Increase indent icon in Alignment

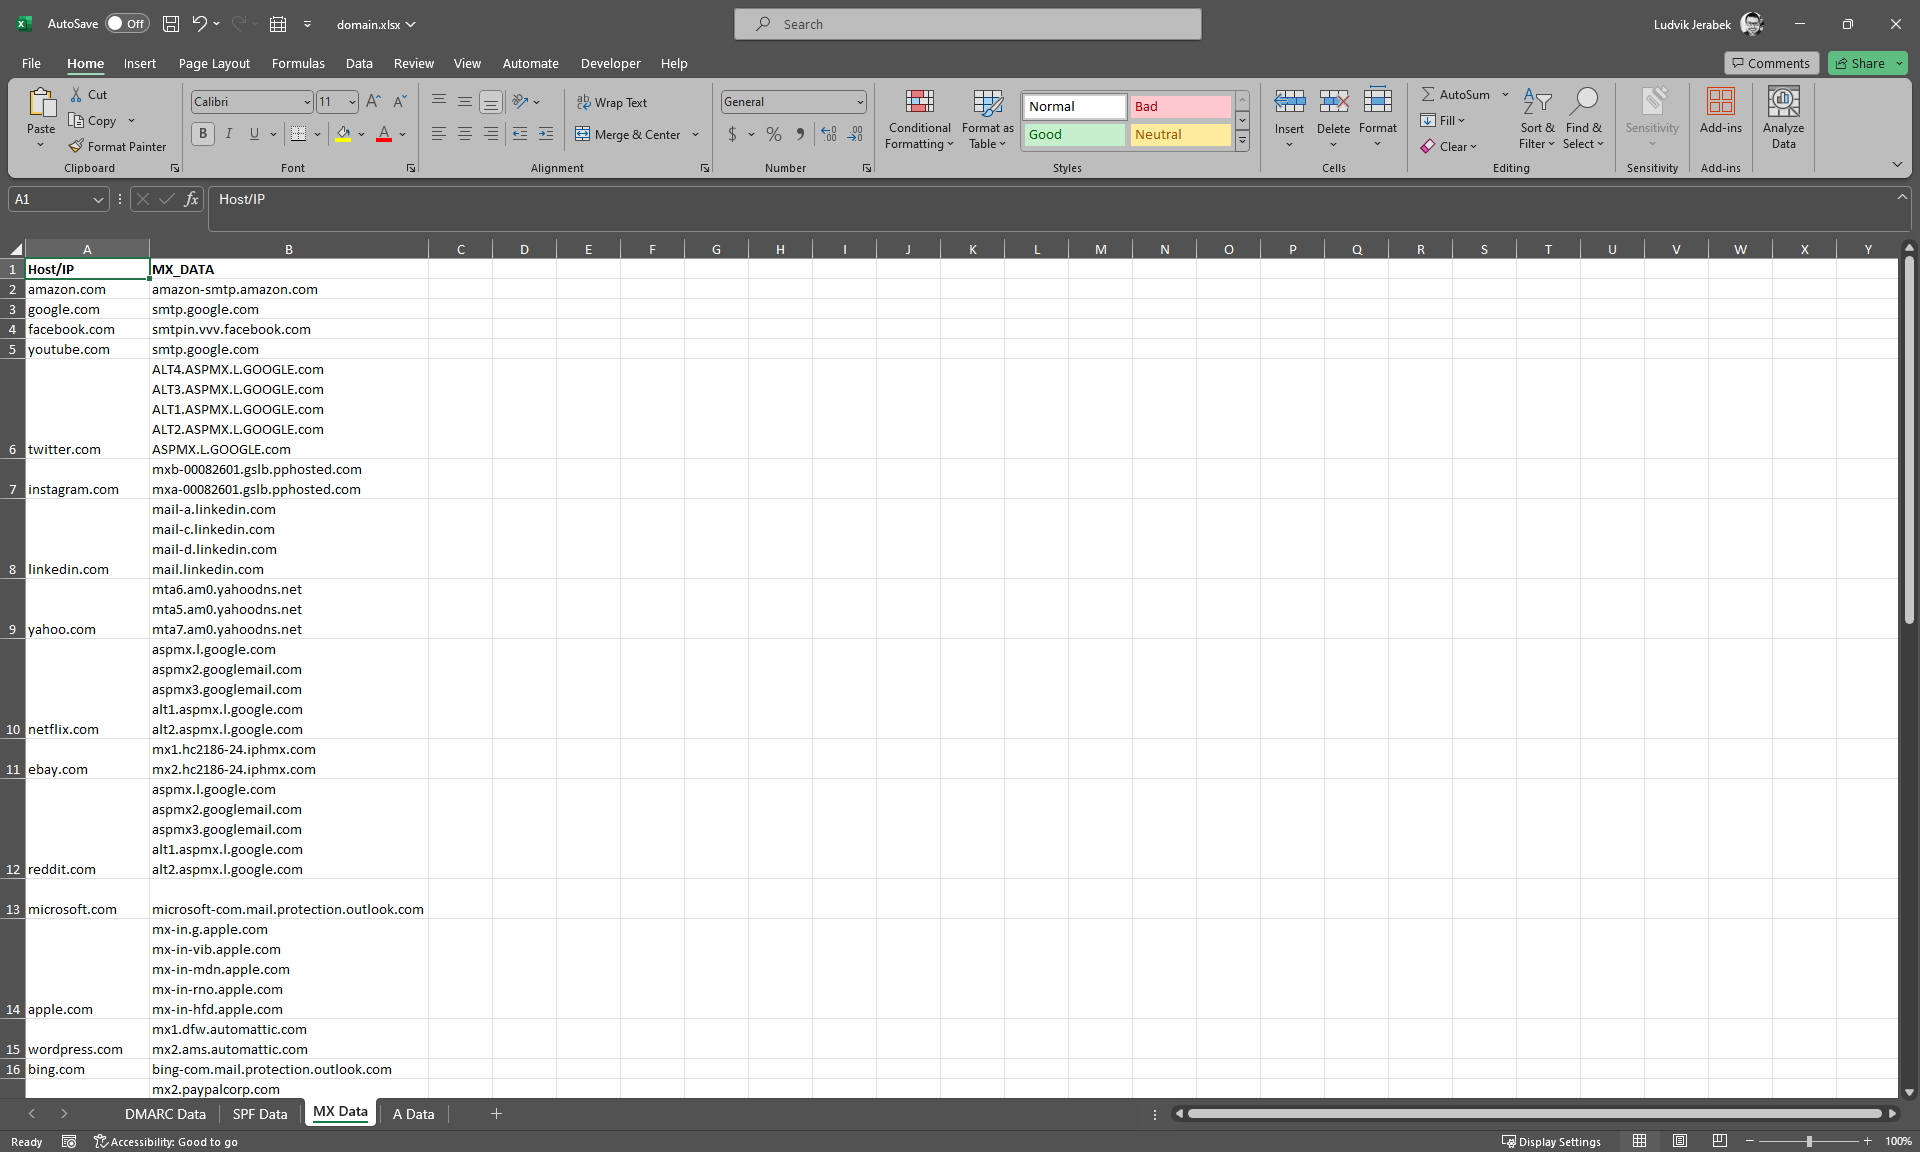546,134
